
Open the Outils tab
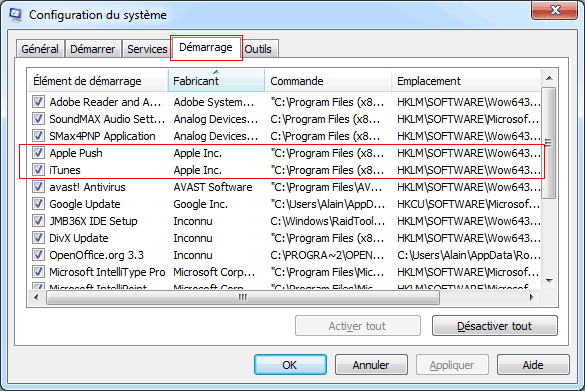pos(258,49)
